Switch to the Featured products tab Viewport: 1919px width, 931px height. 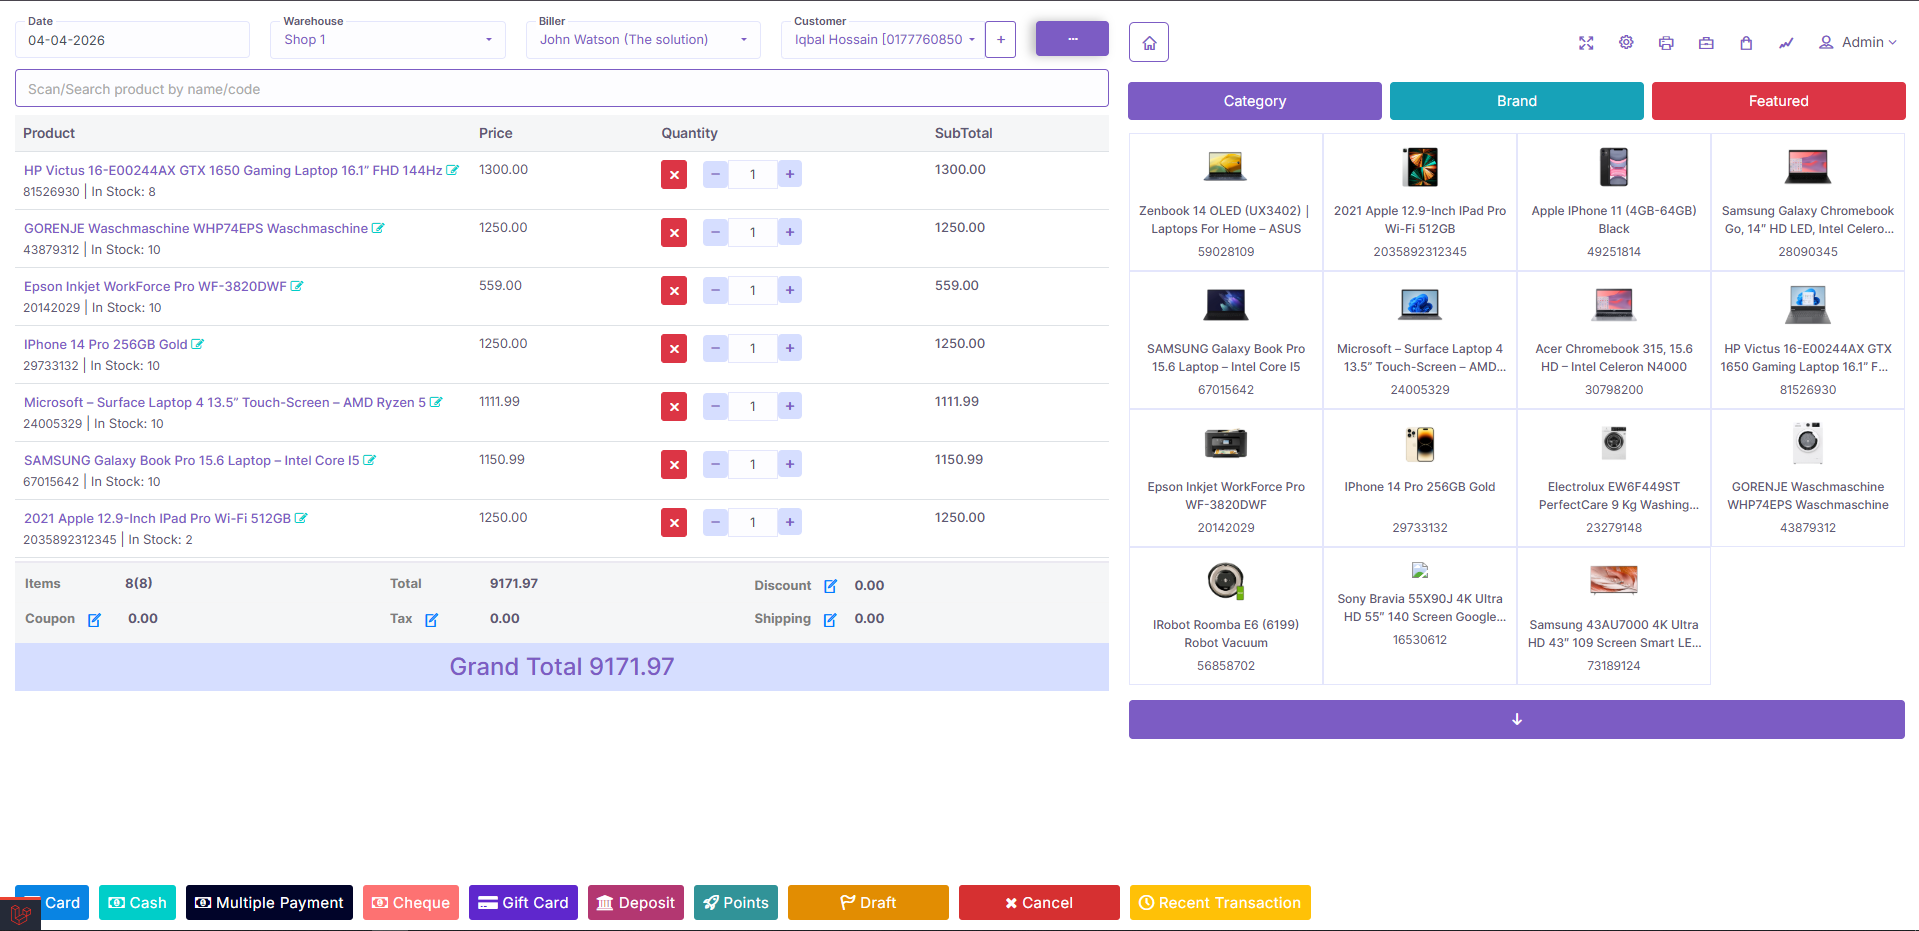(1778, 101)
